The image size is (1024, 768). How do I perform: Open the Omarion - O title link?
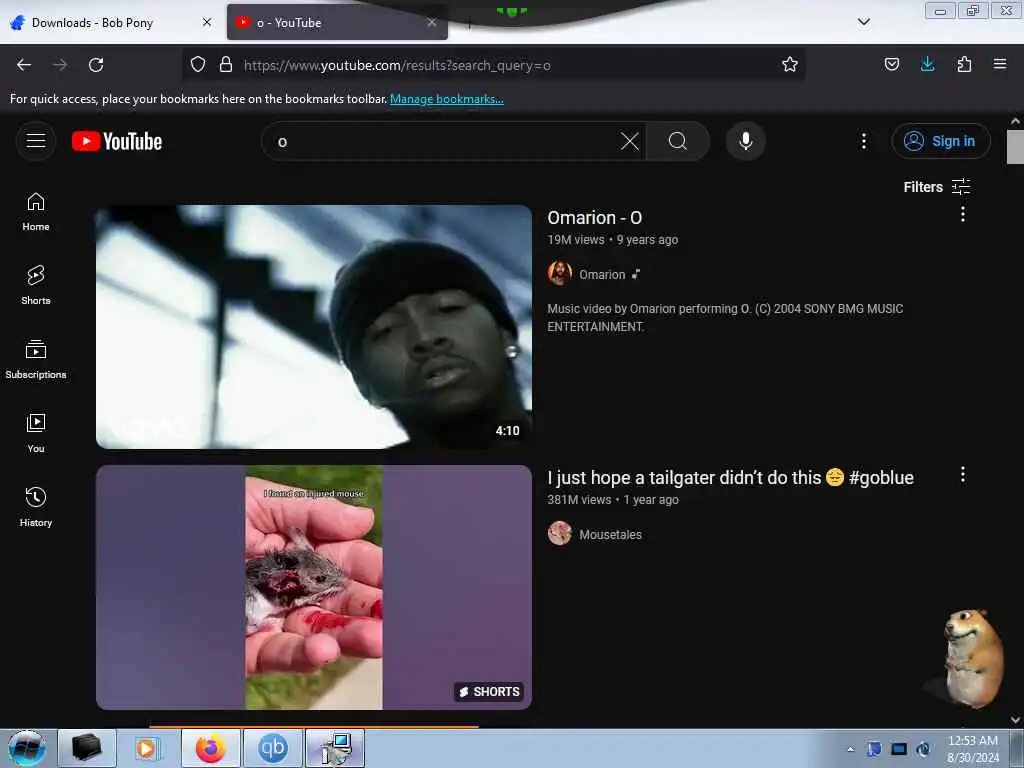point(594,217)
